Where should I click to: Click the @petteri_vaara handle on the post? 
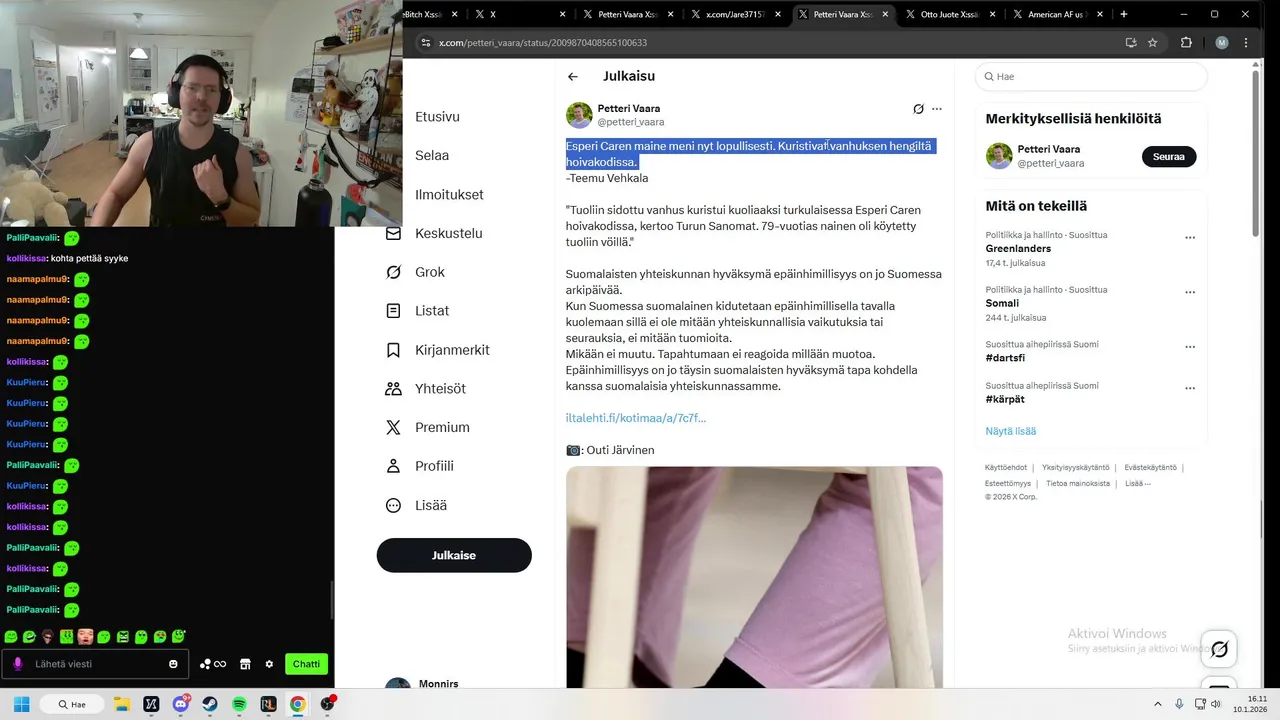click(631, 122)
